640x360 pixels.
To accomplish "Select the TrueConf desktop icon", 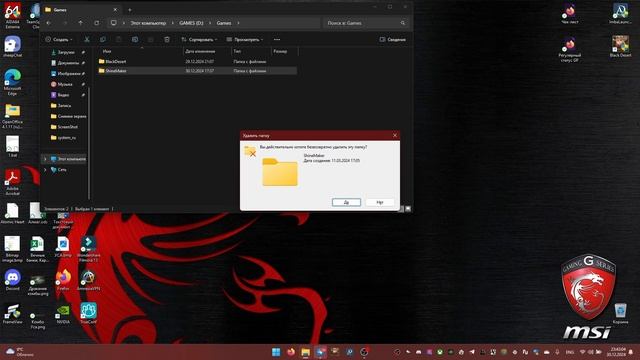I will pos(88,313).
